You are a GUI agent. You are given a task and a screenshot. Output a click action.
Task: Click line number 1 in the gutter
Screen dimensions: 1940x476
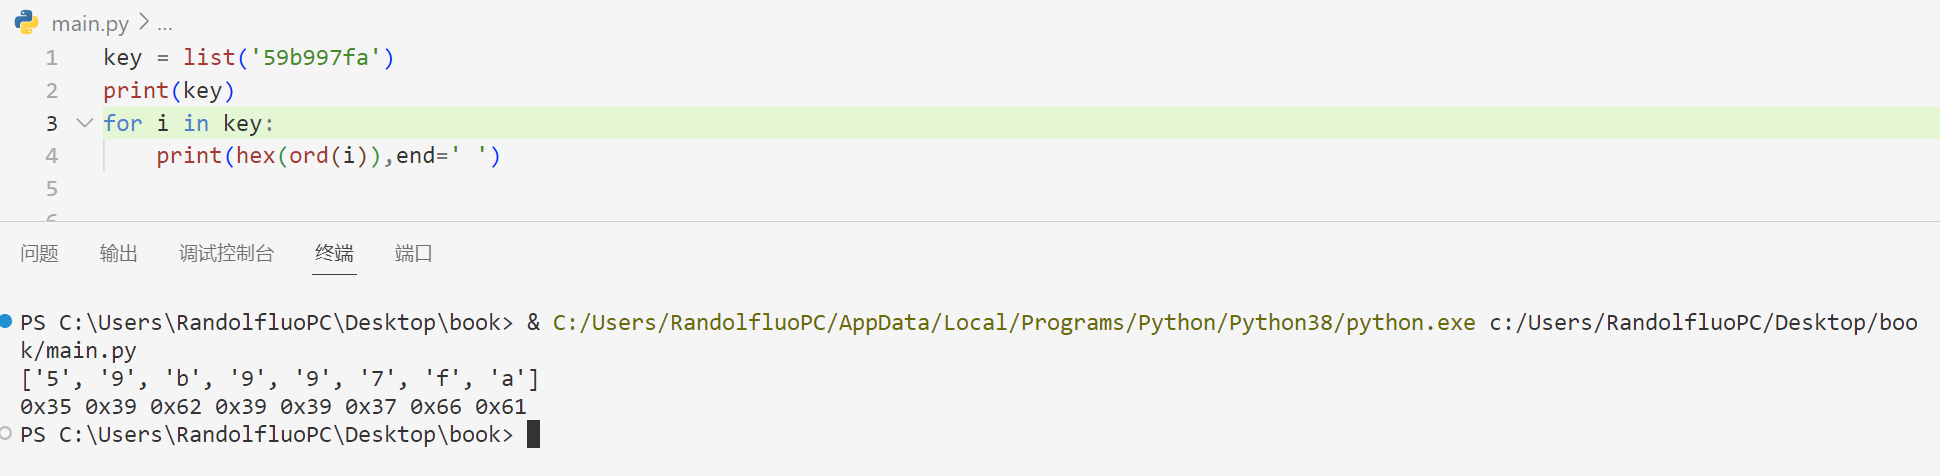pyautogui.click(x=52, y=58)
